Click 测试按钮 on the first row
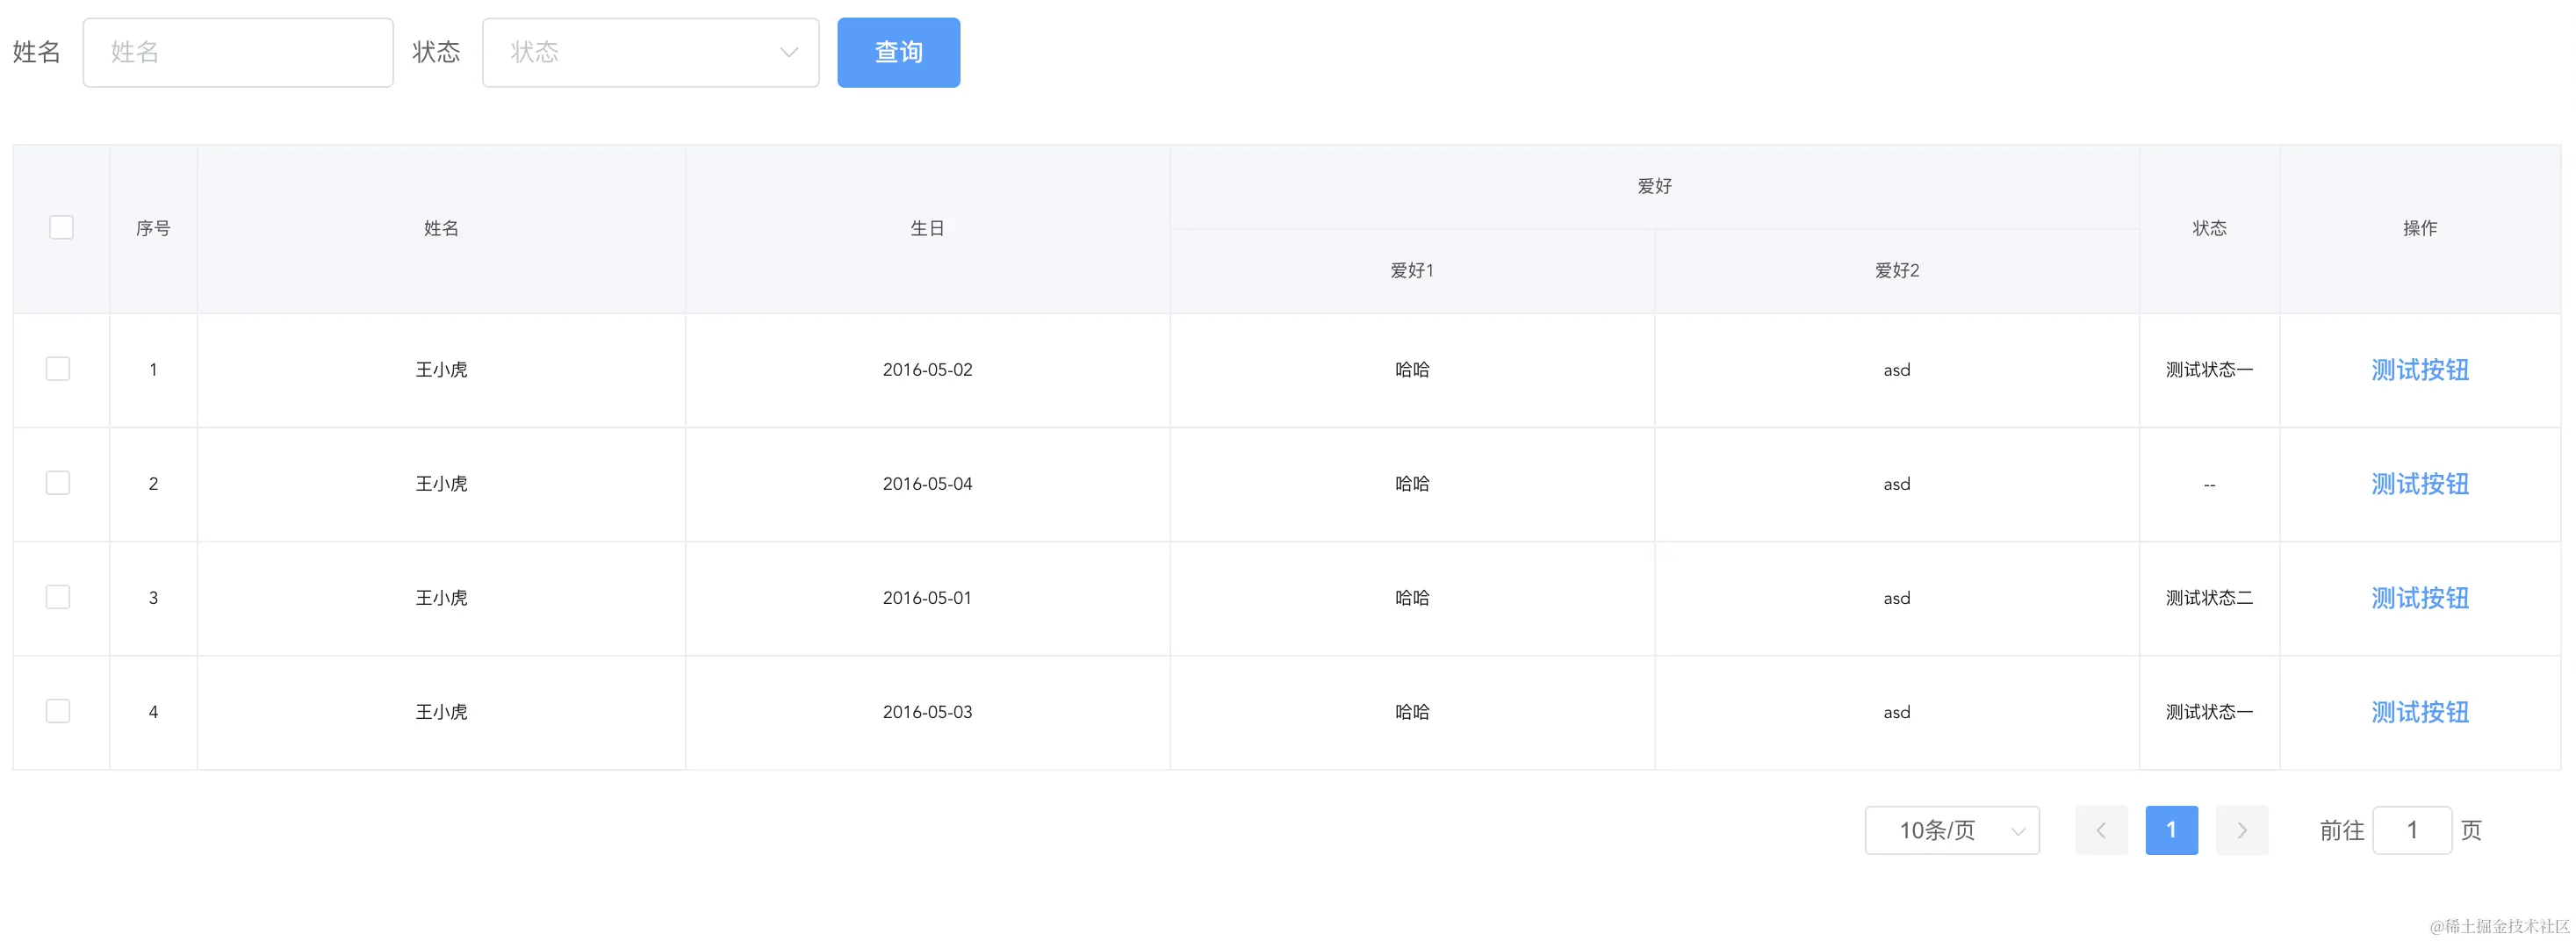The height and width of the screenshot is (941, 2576). [2420, 369]
